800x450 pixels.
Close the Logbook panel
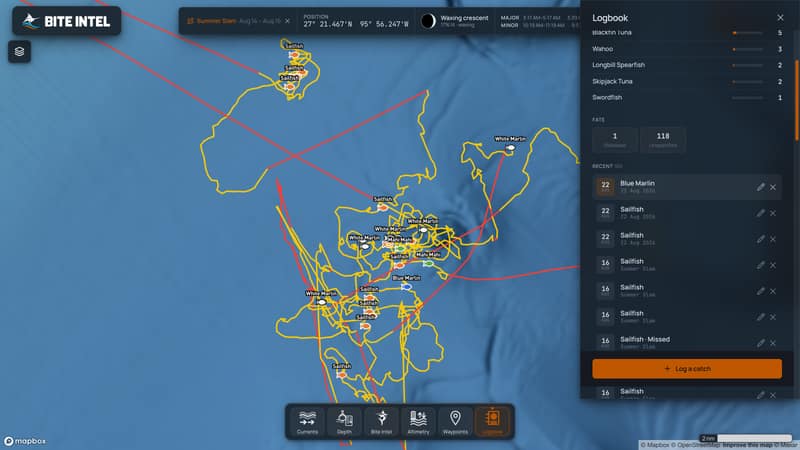coord(780,18)
